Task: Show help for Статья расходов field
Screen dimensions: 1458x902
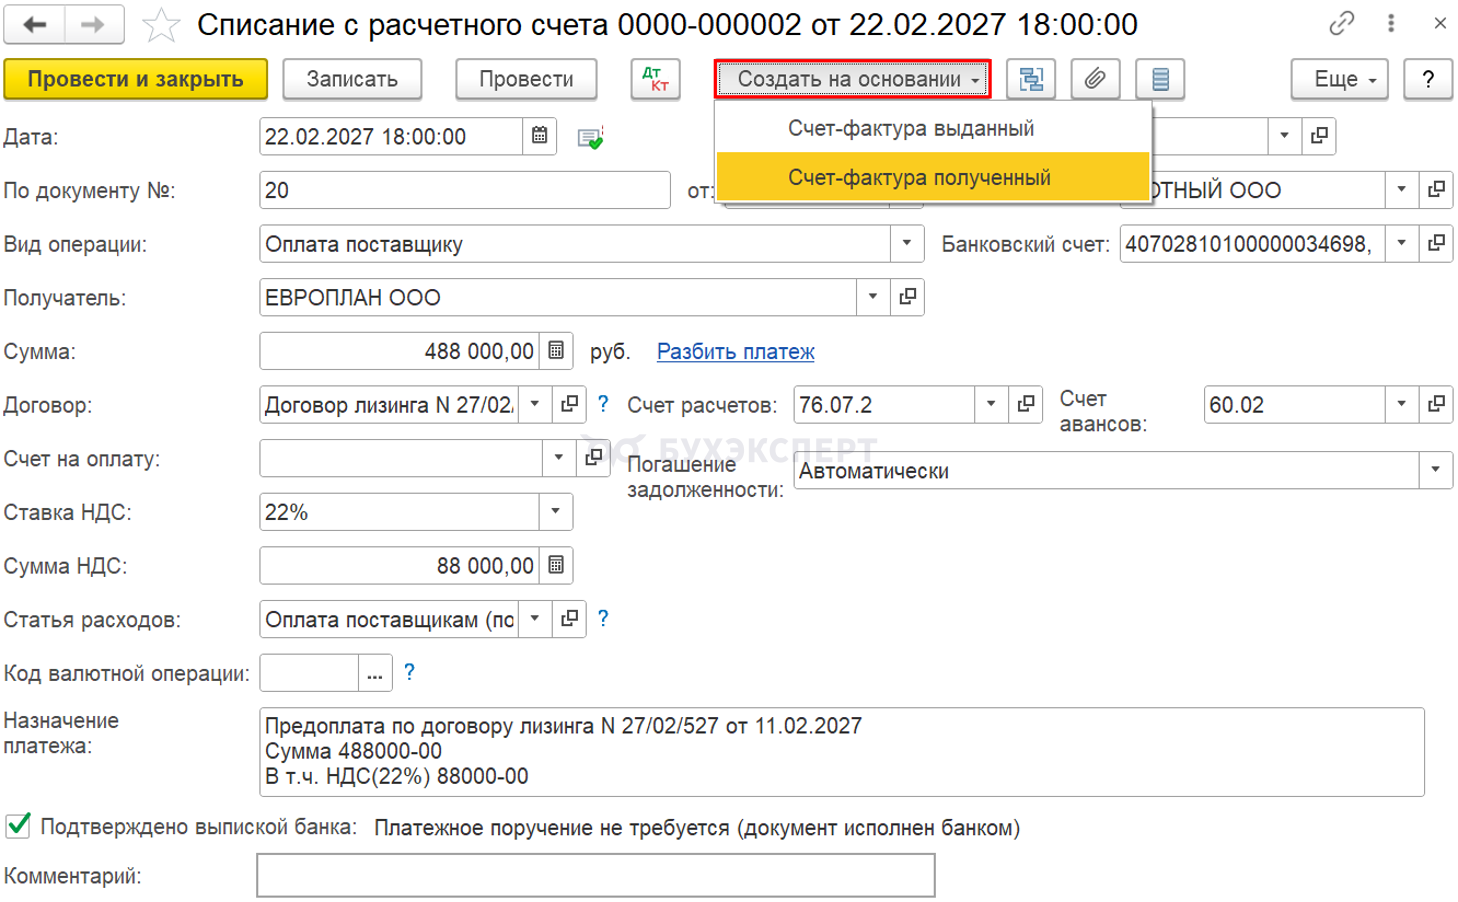Action: click(603, 619)
